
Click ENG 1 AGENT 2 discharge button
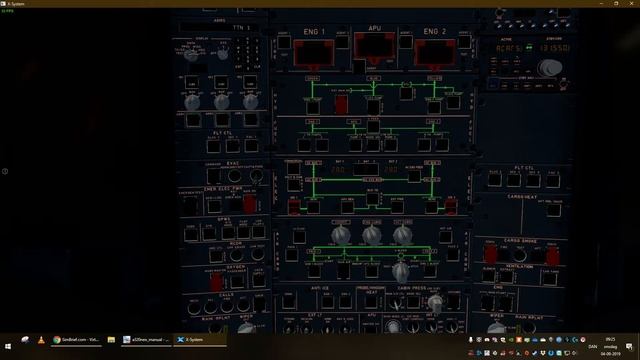pyautogui.click(x=342, y=42)
